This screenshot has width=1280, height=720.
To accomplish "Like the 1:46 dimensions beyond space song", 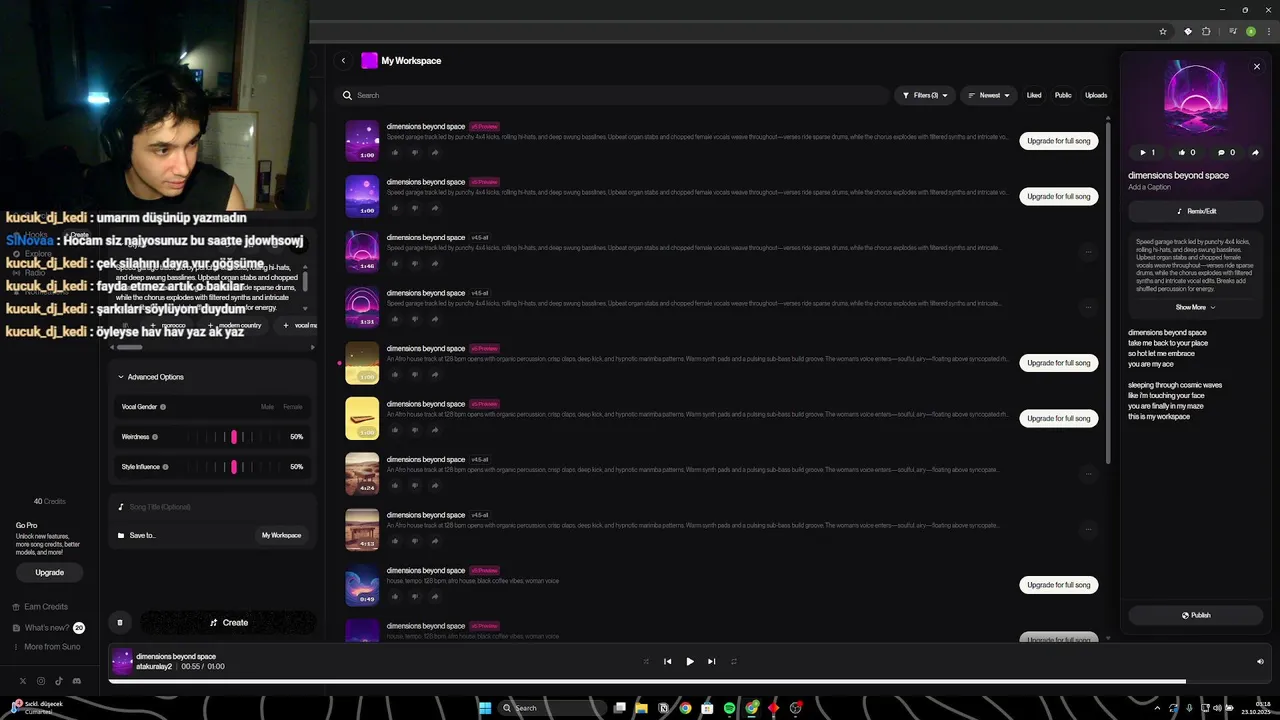I will pyautogui.click(x=395, y=263).
